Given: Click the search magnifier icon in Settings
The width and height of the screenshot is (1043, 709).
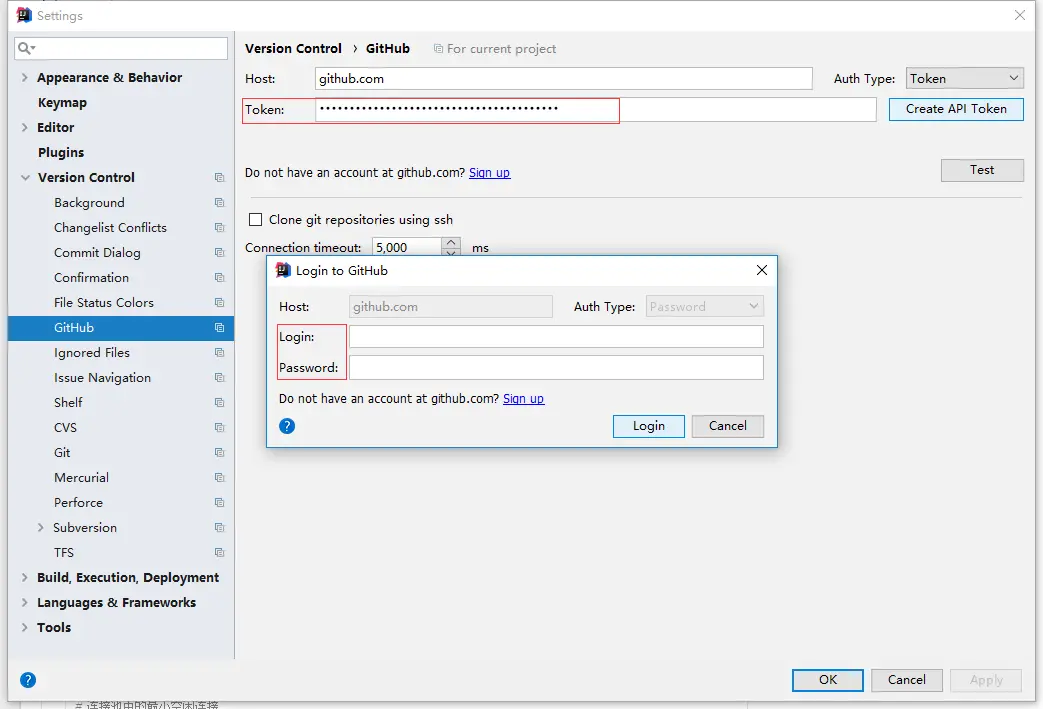Looking at the screenshot, I should click(x=26, y=48).
